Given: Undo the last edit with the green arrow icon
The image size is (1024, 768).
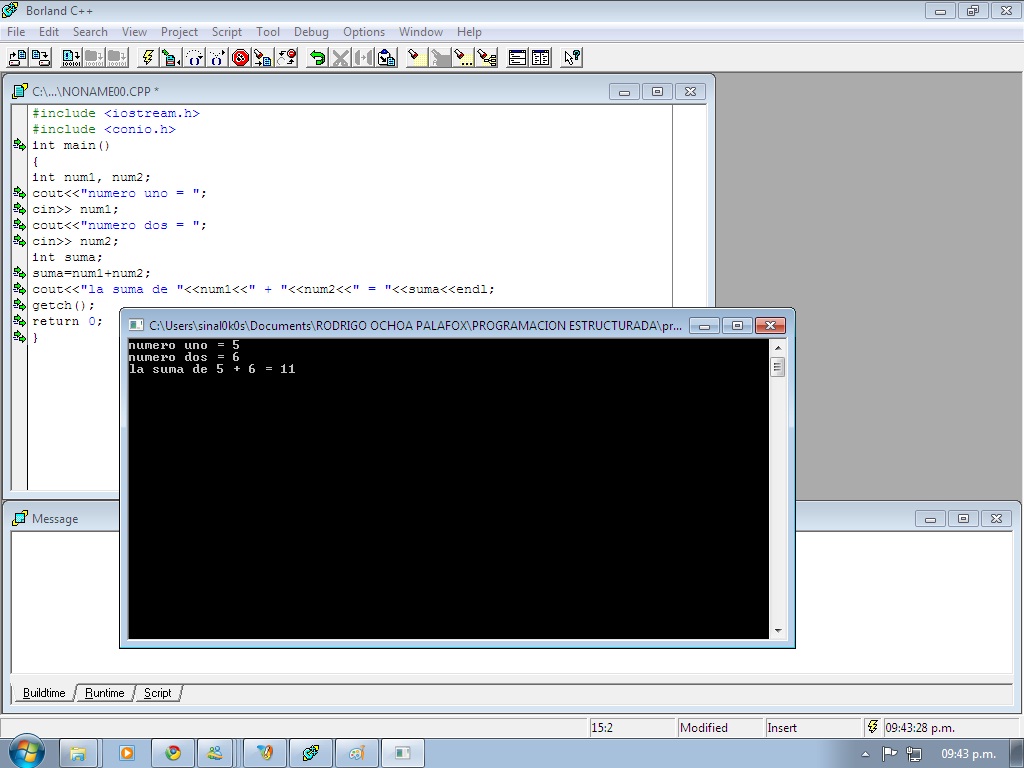Looking at the screenshot, I should (x=319, y=57).
